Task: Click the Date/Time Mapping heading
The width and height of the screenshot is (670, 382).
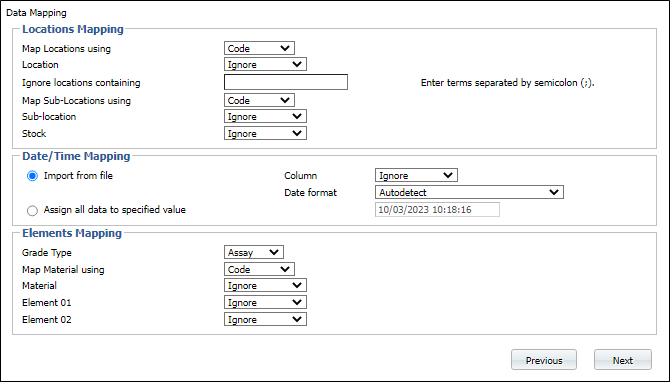Action: point(76,156)
